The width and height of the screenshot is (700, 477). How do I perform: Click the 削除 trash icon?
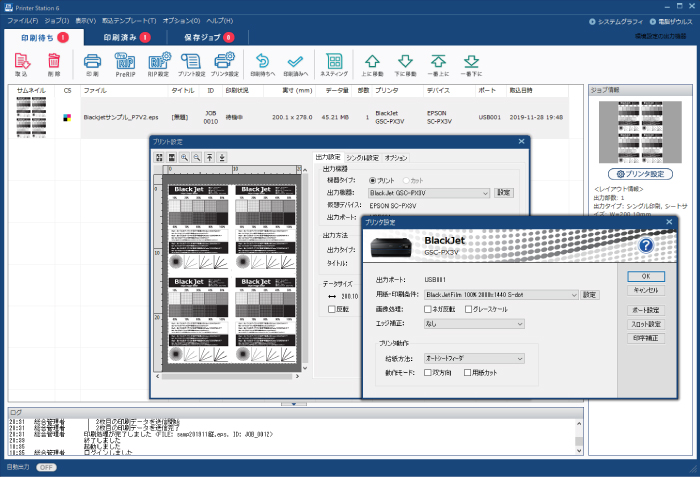coord(54,64)
